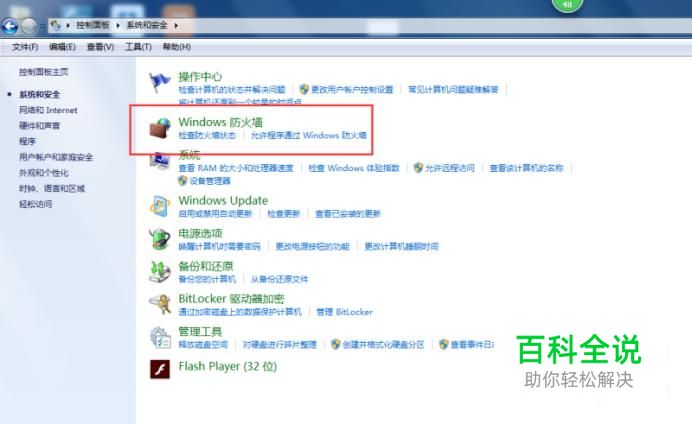Click 查看该计算机的名称 link

(526, 168)
